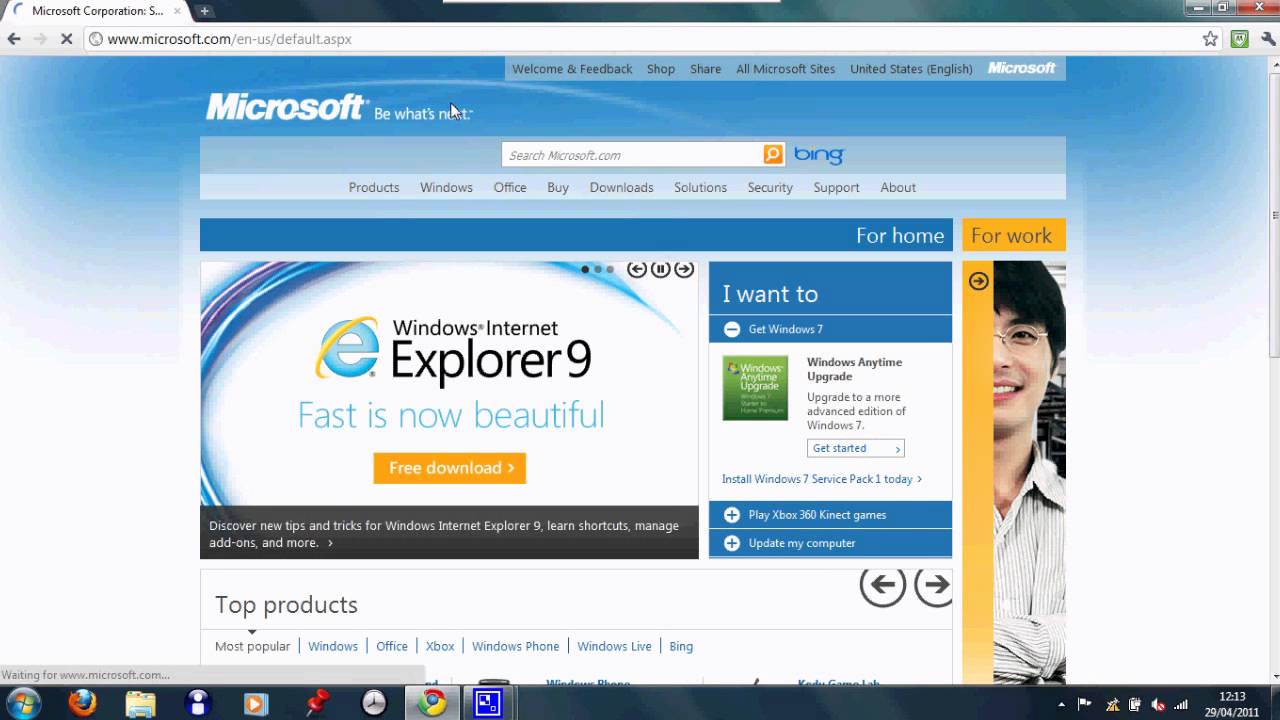This screenshot has width=1280, height=720.
Task: Click the orange search magnifier button
Action: point(773,154)
